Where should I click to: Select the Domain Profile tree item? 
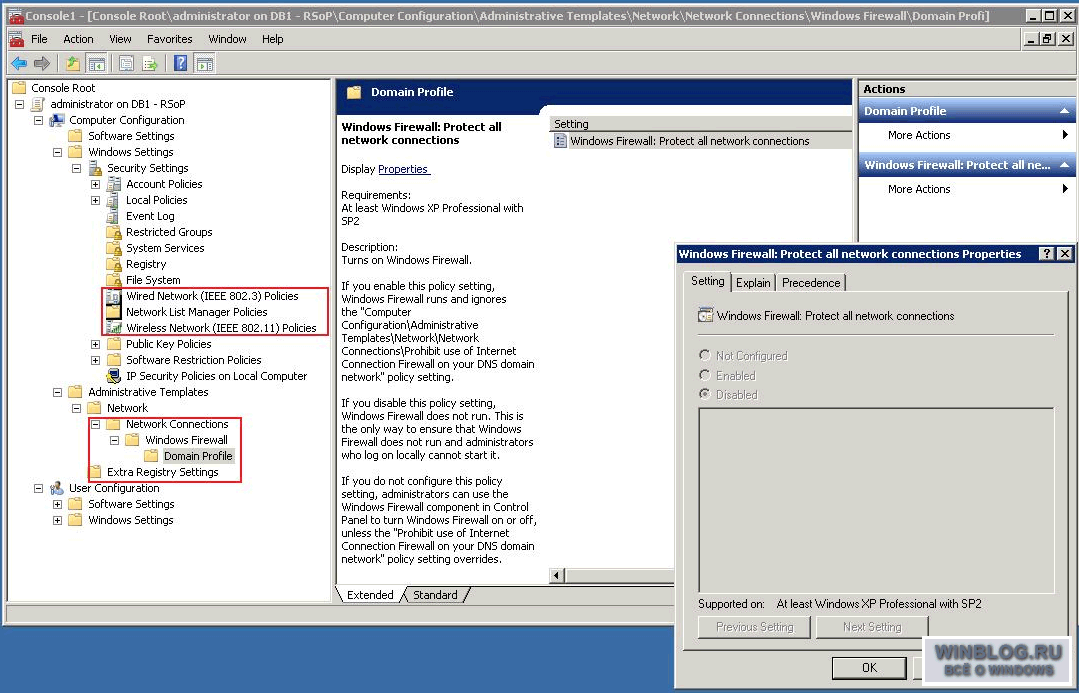pos(198,456)
